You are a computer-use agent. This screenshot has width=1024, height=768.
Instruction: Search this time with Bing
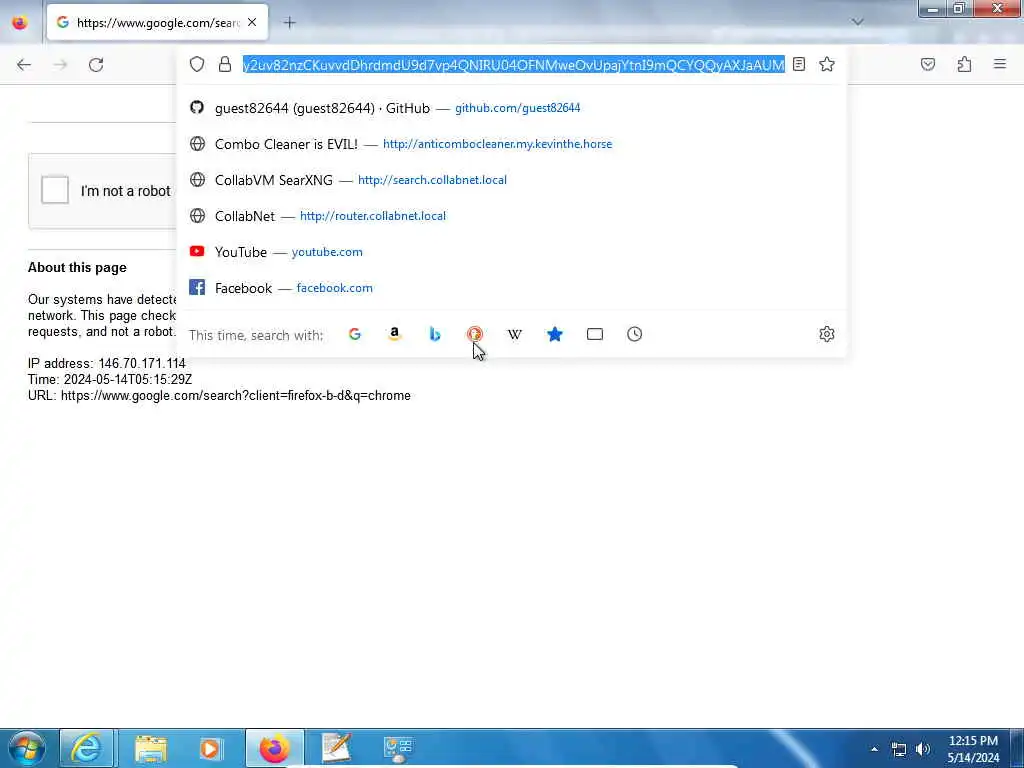[435, 334]
